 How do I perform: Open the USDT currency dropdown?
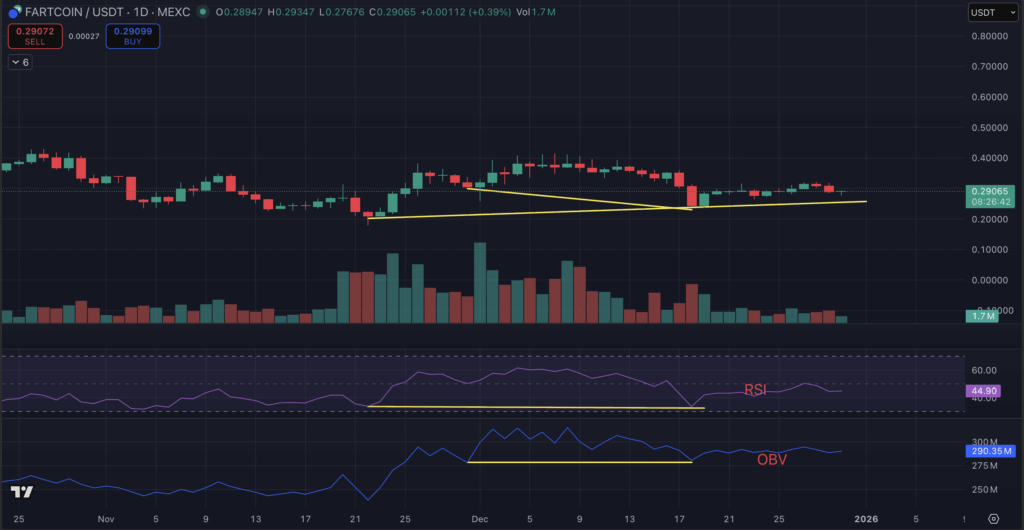[x=990, y=12]
